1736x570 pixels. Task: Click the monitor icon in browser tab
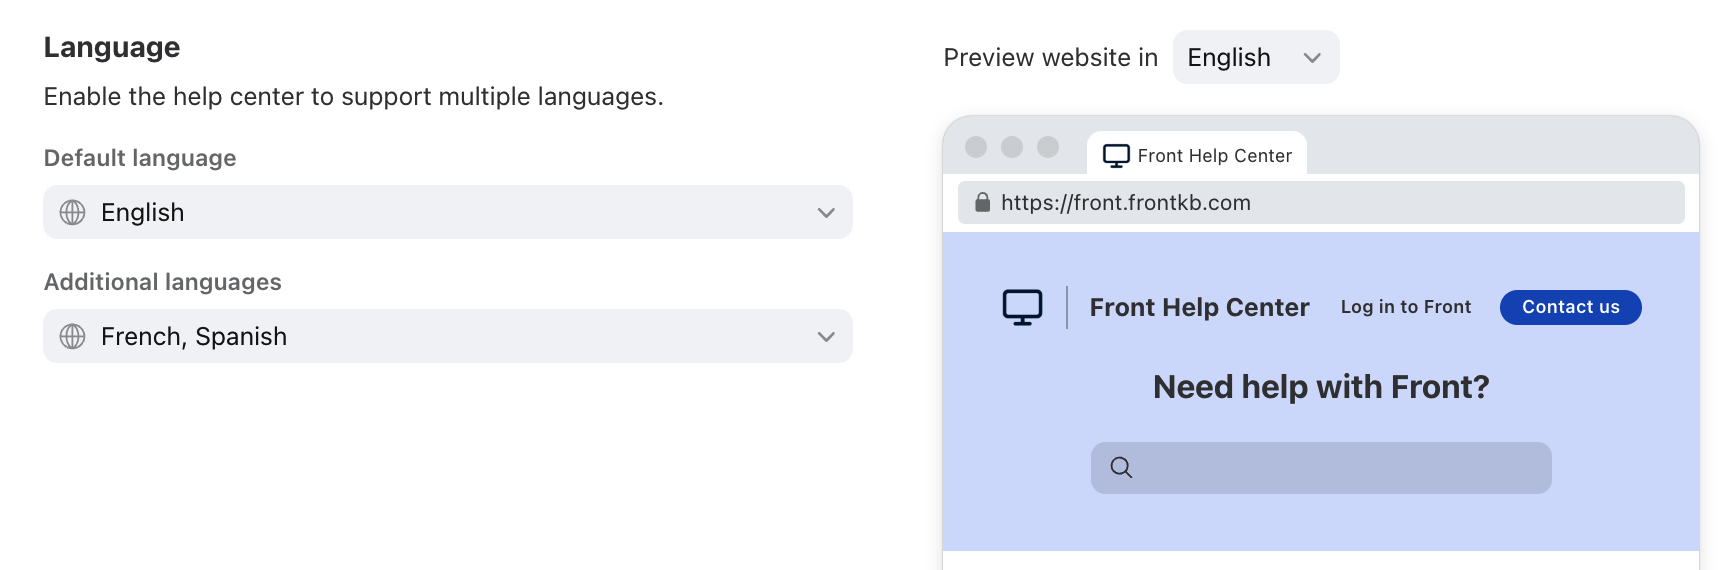pos(1116,156)
